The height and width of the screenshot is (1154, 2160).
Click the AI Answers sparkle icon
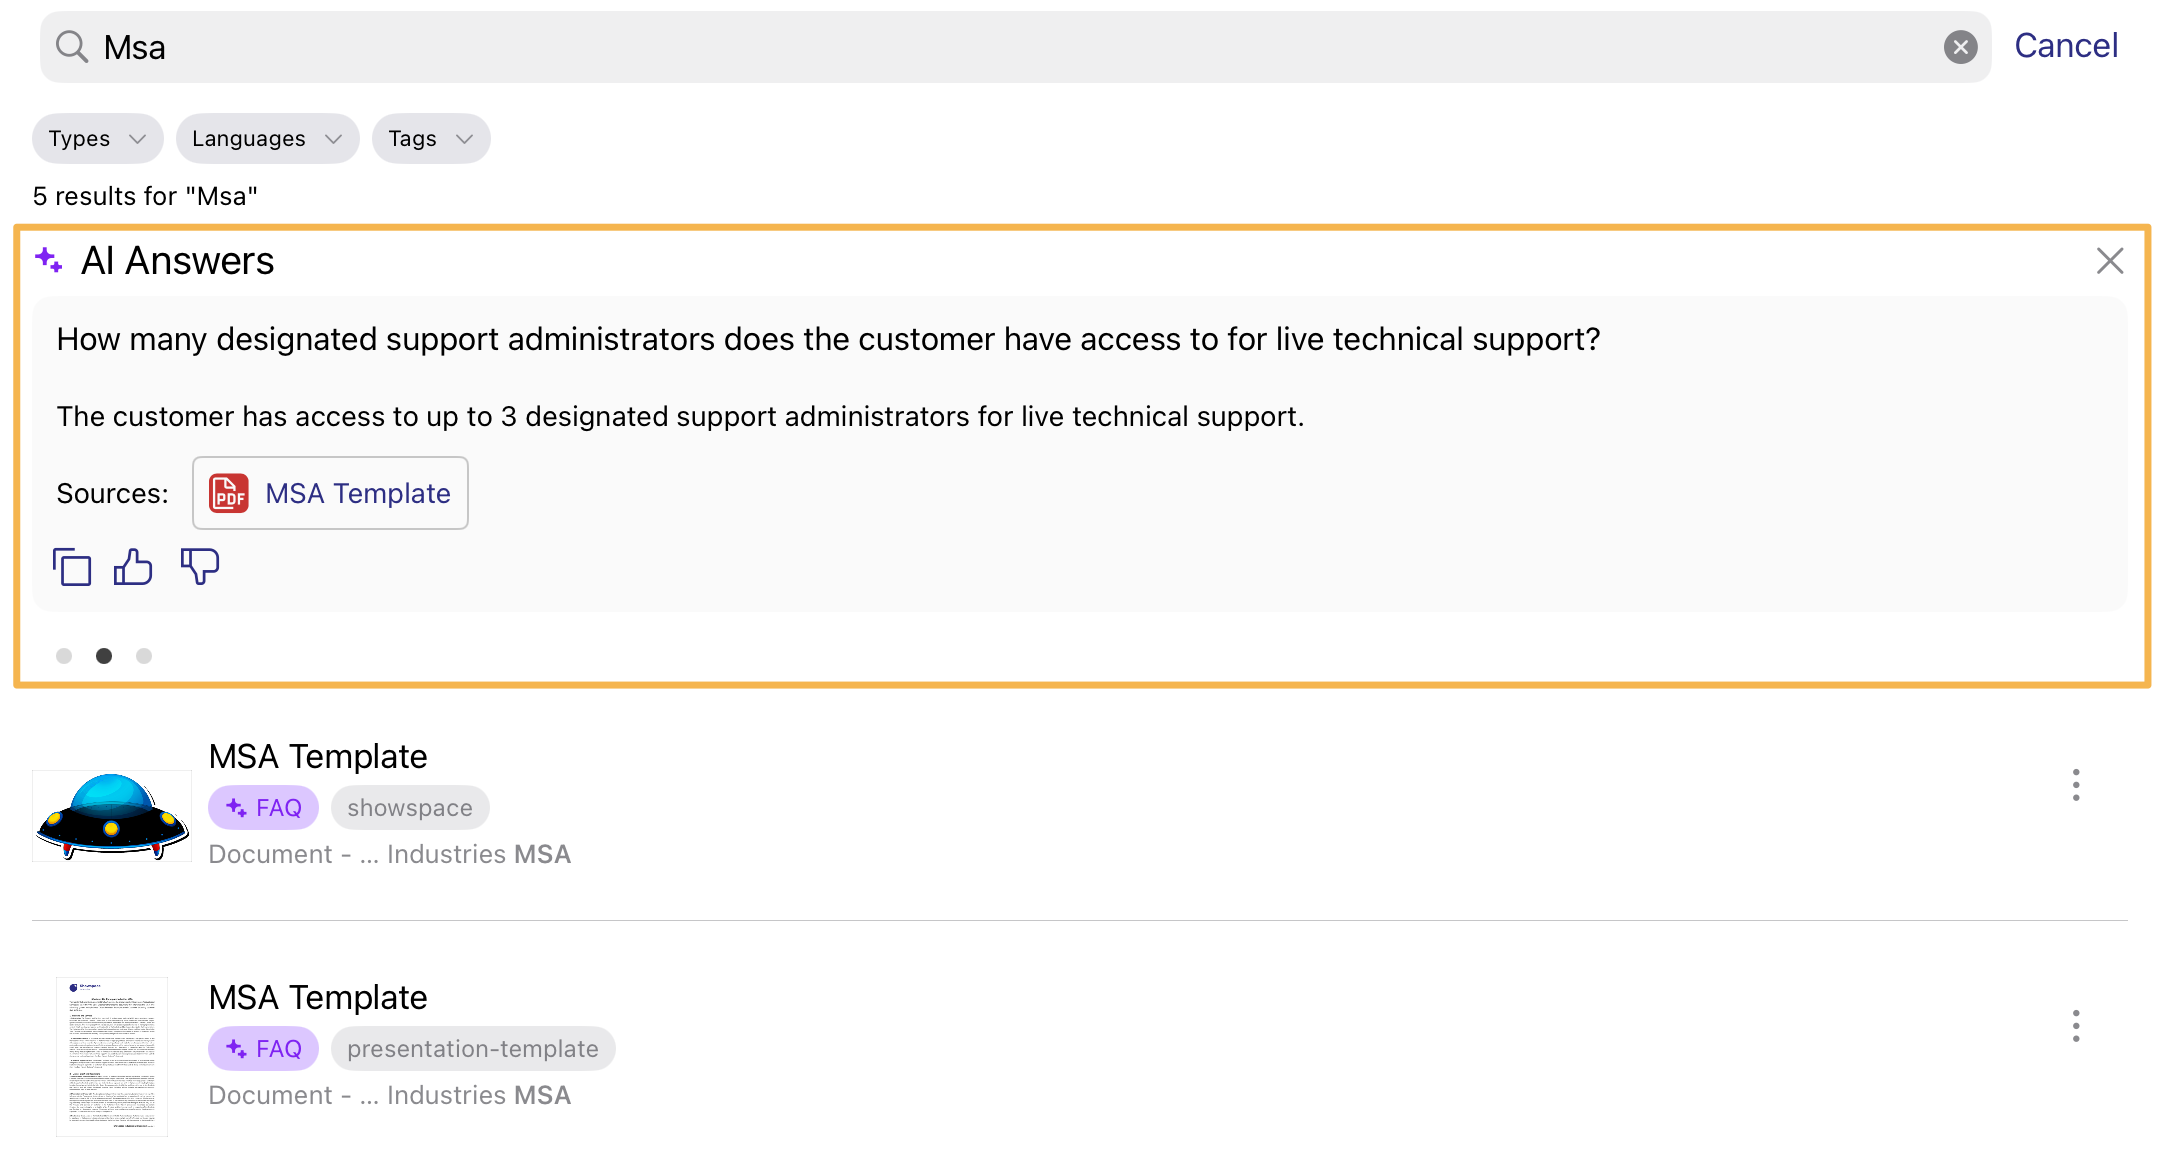click(48, 259)
